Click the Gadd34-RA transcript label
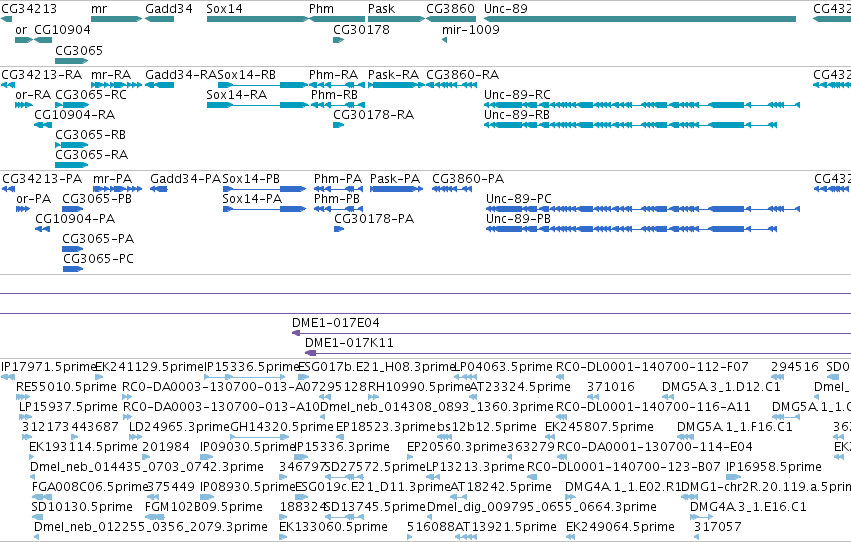 [181, 74]
